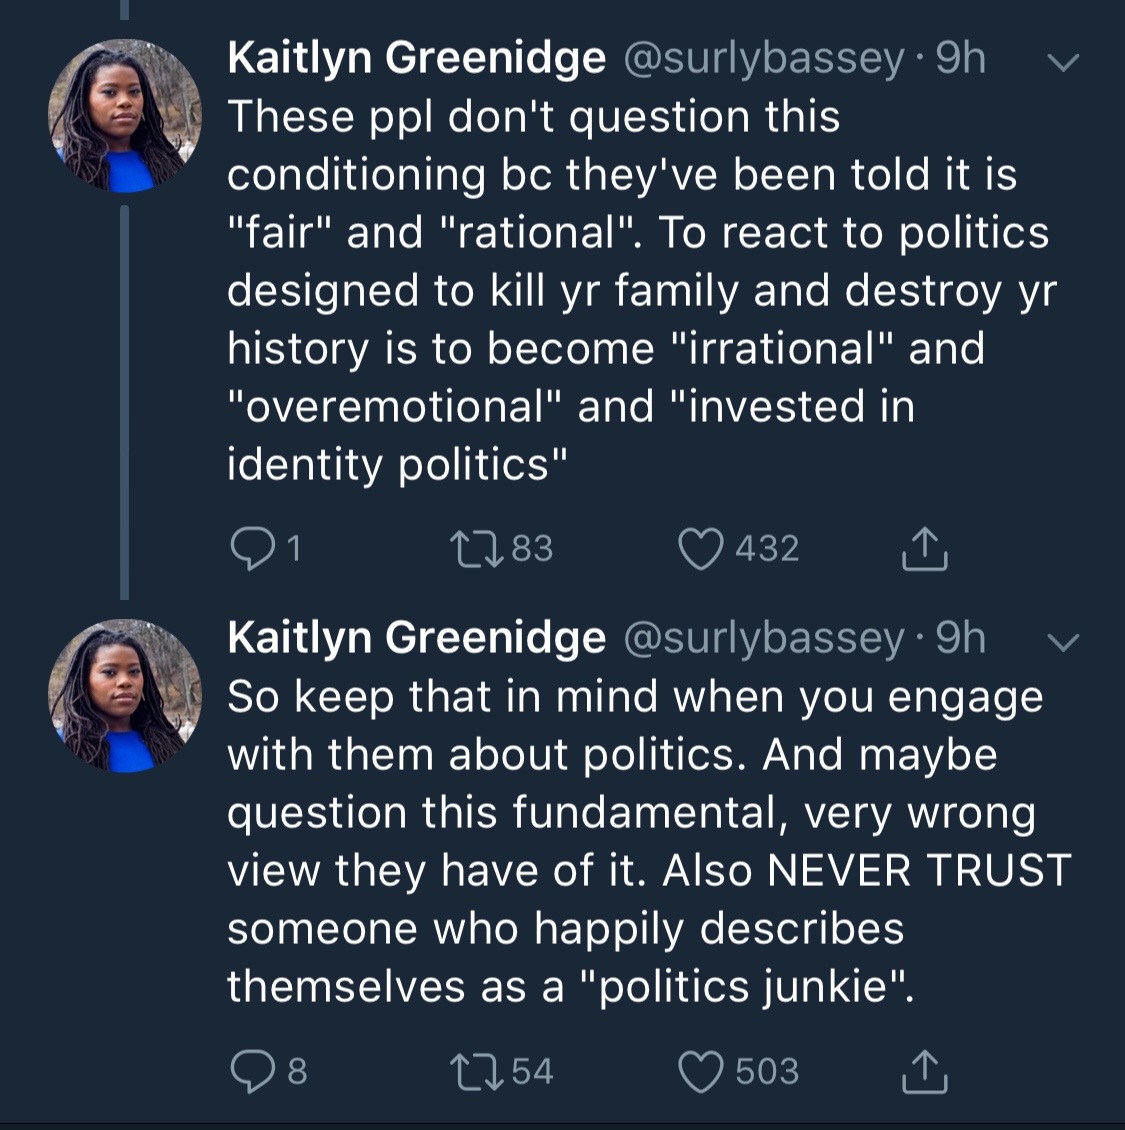Like the tweet with 432 likes
1125x1130 pixels.
700,548
